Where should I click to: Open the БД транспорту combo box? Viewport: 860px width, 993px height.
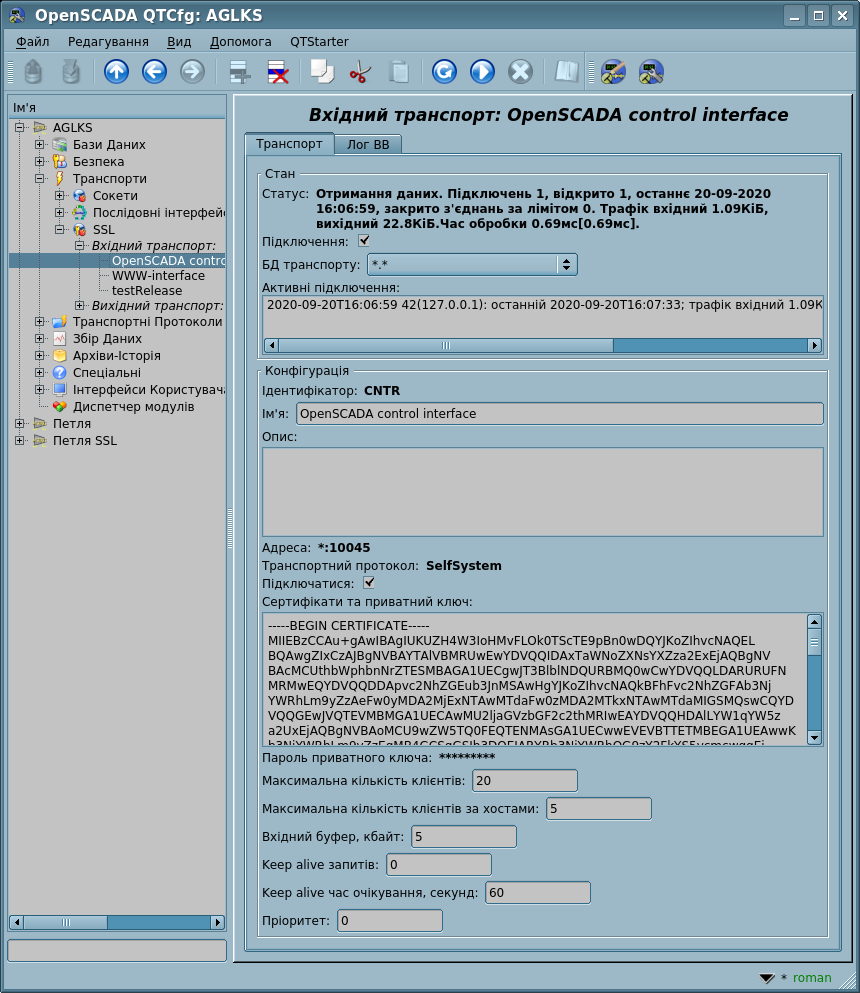pos(472,265)
